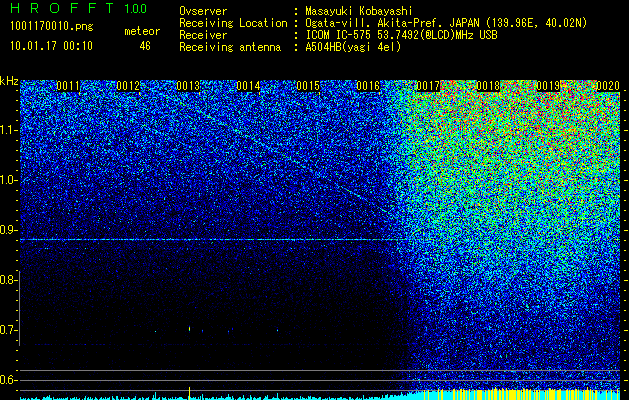Click the date stamp 10.01.17 00:10

[x=51, y=46]
